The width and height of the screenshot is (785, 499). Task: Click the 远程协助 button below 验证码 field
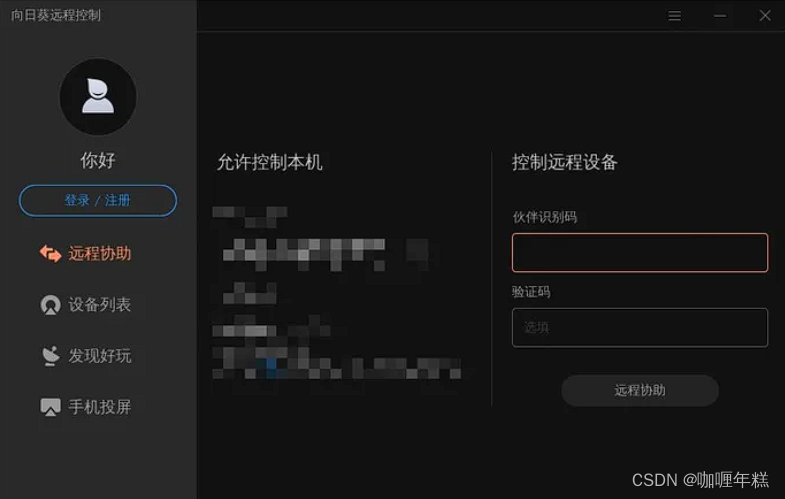point(640,390)
